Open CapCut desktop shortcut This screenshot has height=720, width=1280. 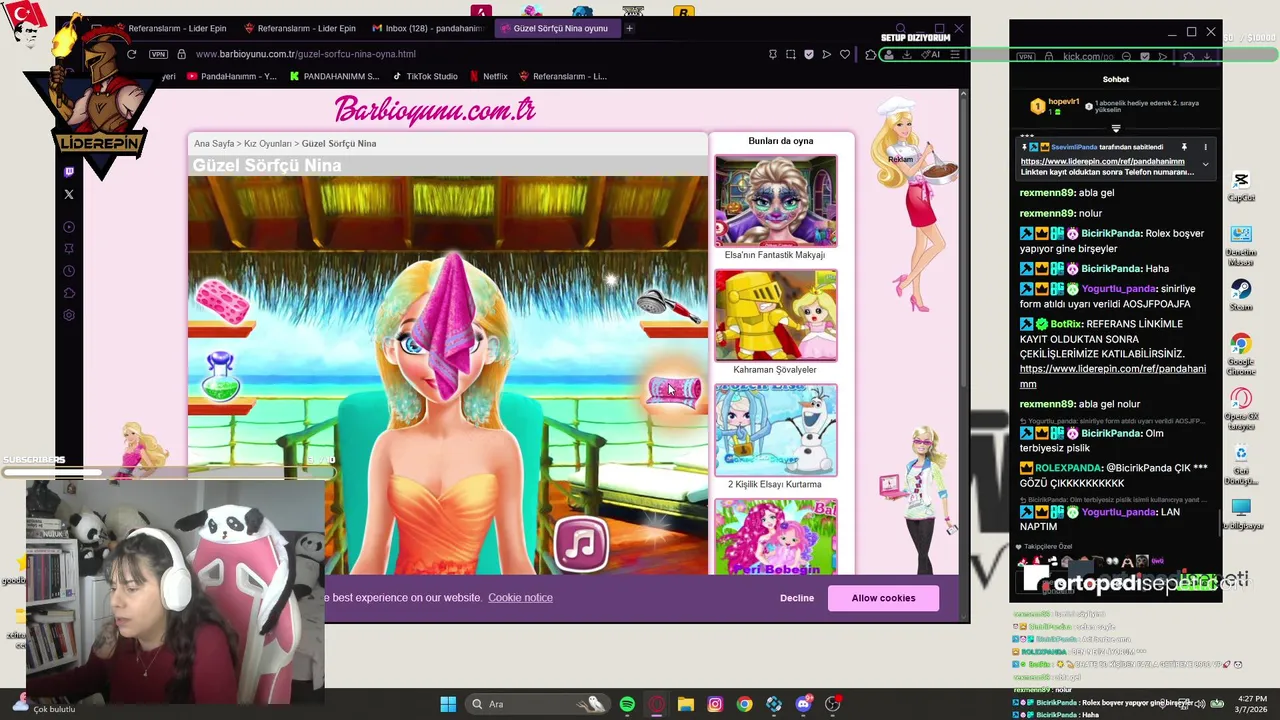pyautogui.click(x=1241, y=186)
